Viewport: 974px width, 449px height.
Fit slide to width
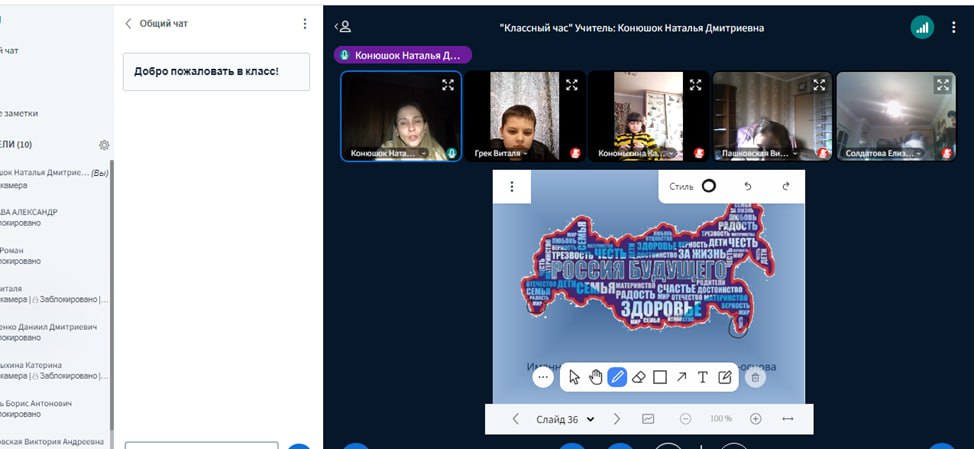pos(788,419)
